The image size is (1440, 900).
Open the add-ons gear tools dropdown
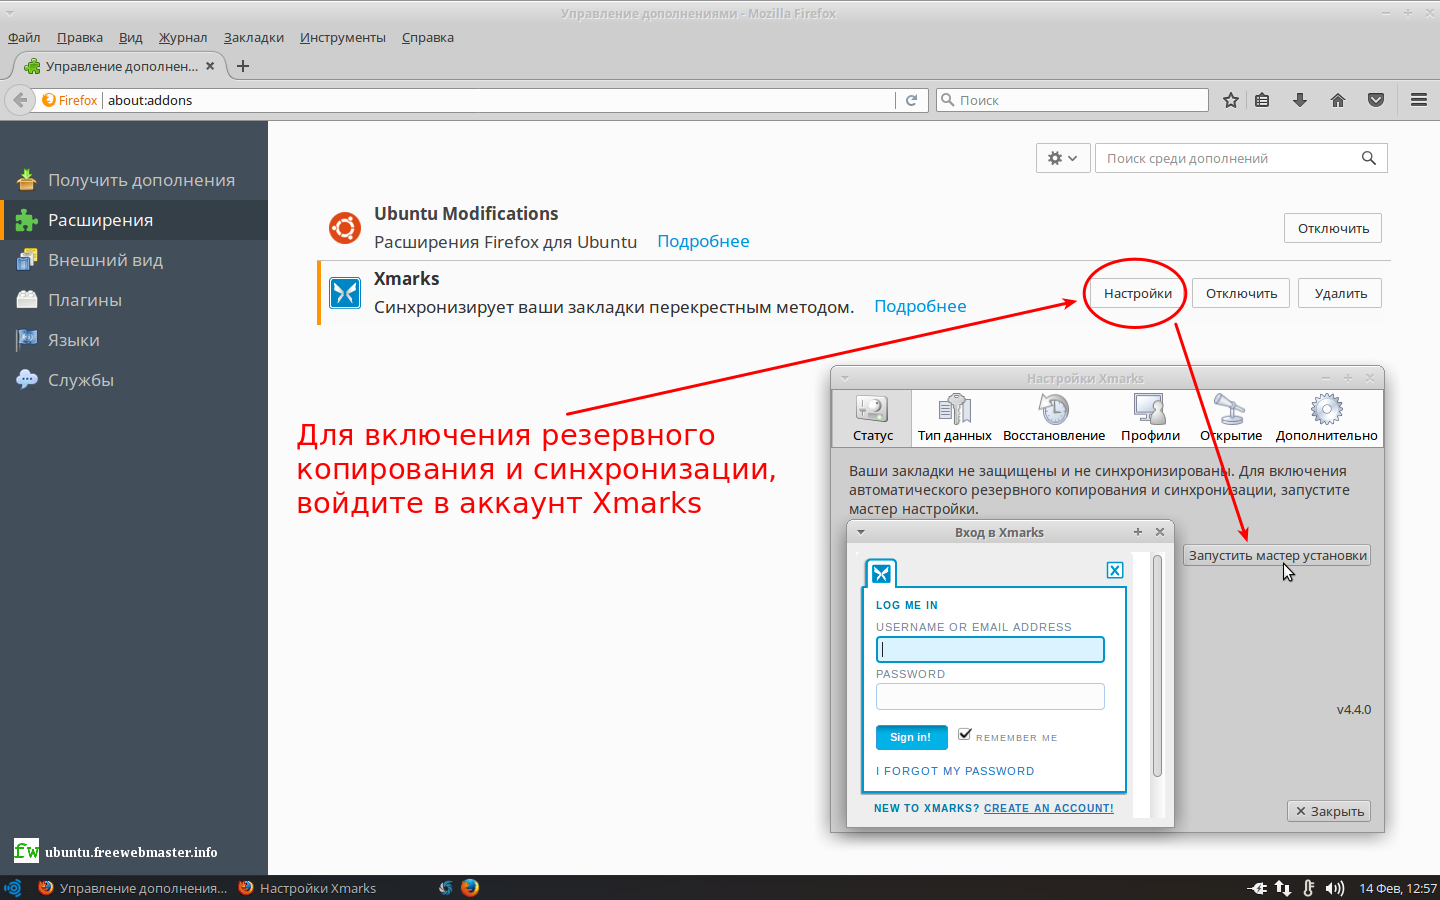[x=1063, y=158]
